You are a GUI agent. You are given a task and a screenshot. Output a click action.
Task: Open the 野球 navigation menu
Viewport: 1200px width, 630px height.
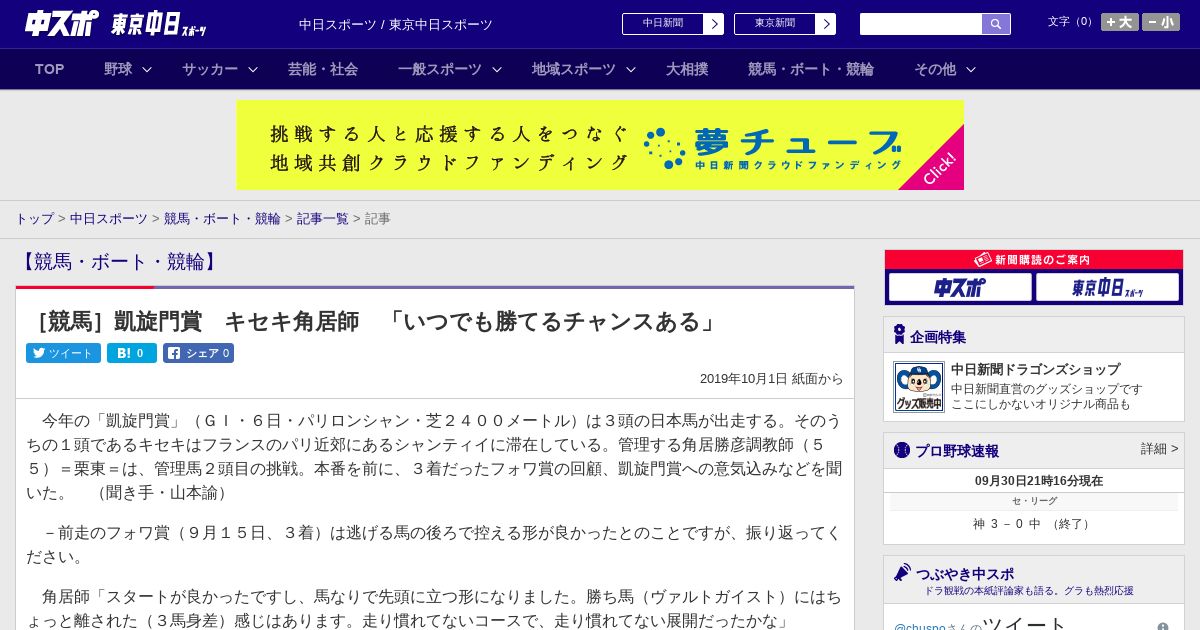[118, 69]
